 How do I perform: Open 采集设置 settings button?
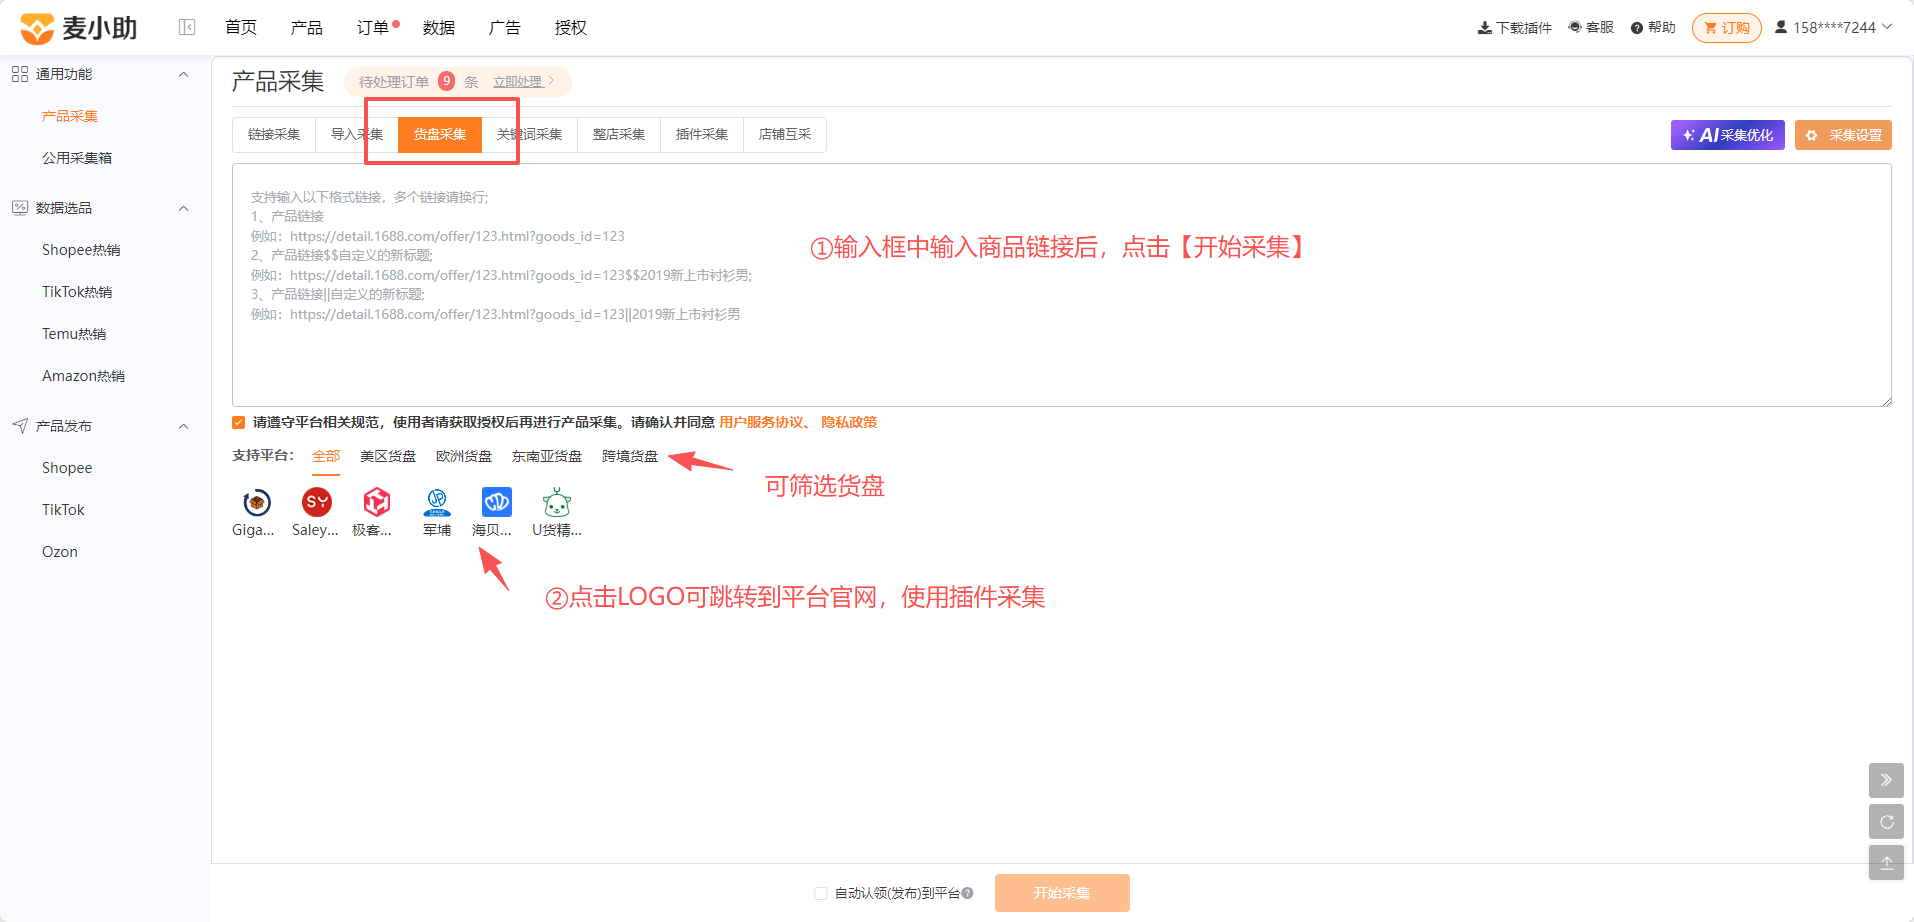pos(1843,135)
